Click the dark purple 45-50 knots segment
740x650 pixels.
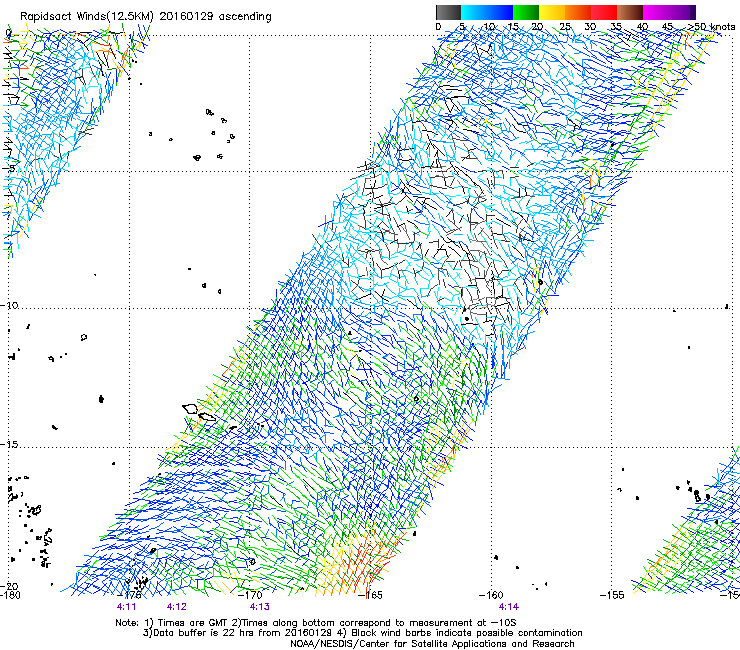click(682, 12)
